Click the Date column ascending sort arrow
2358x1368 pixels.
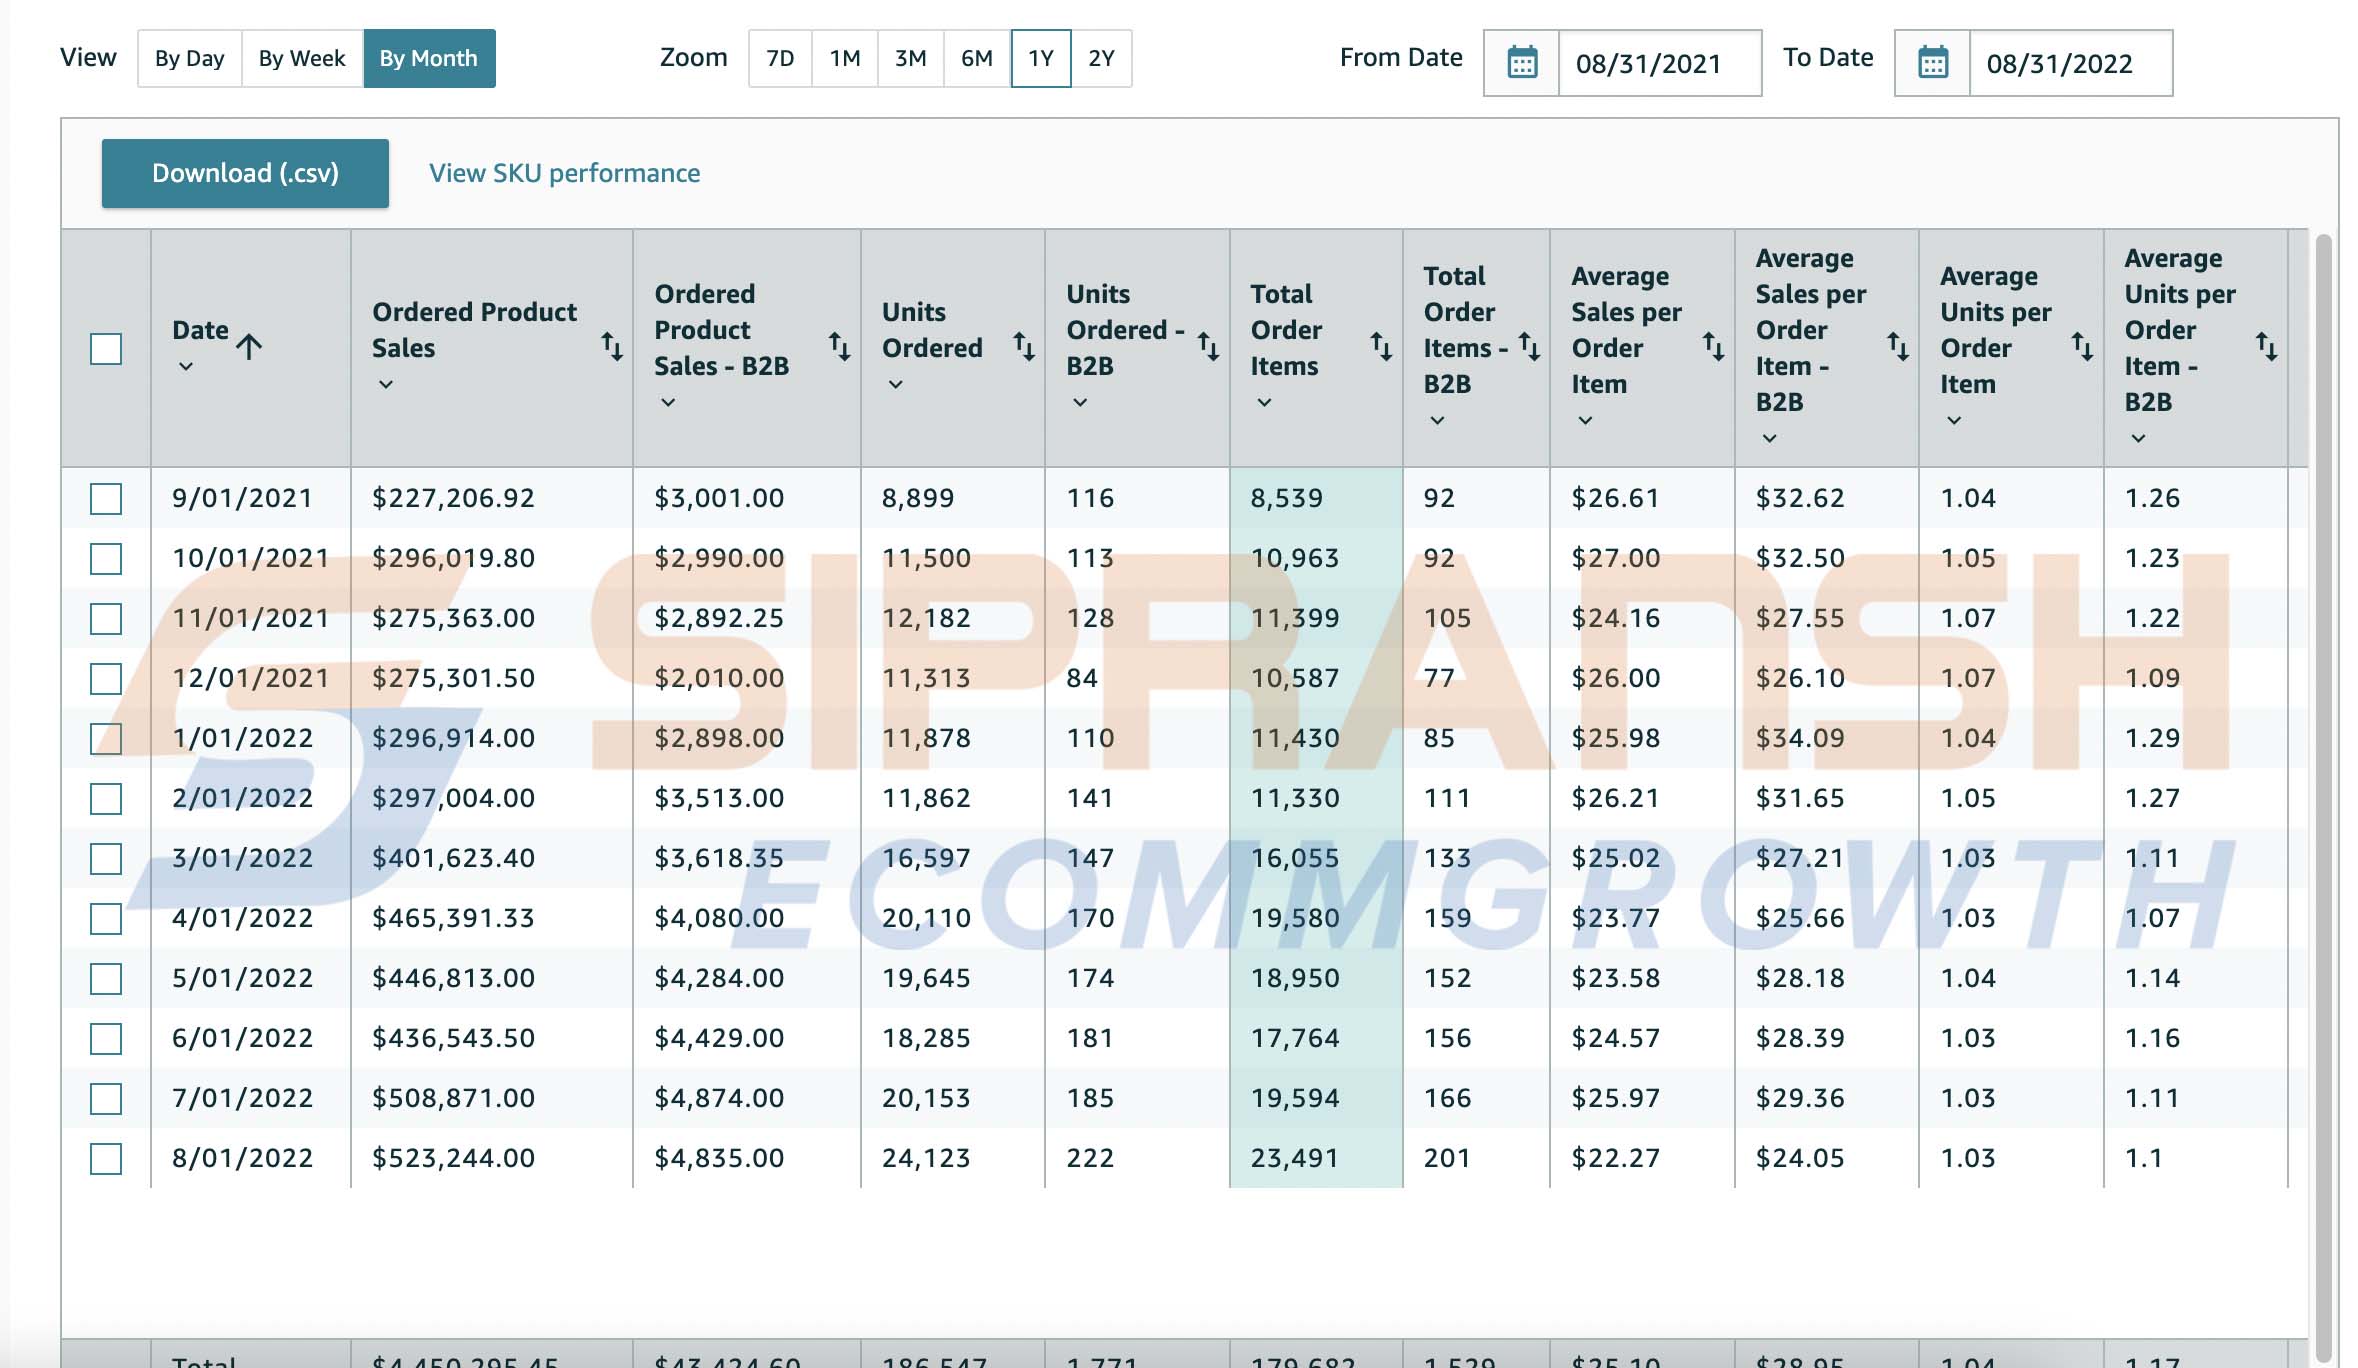249,347
